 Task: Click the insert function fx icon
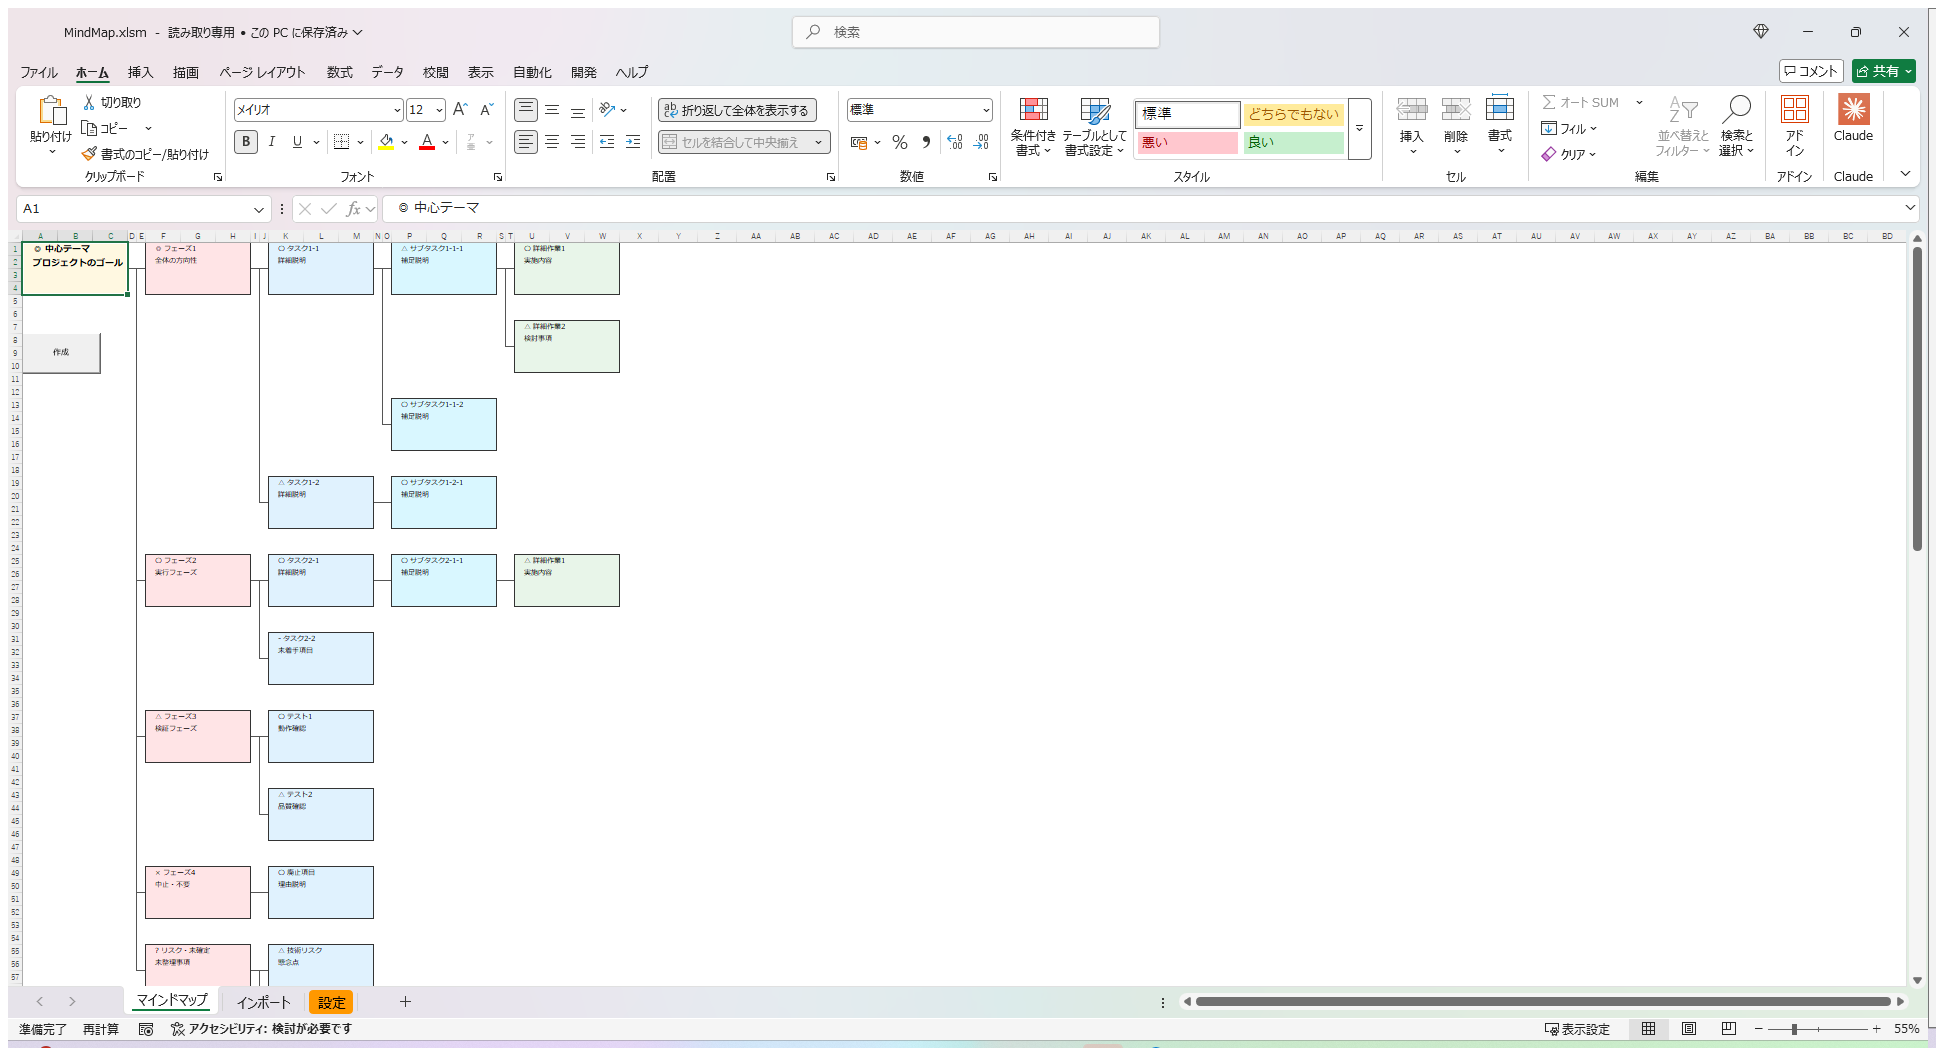[x=353, y=208]
